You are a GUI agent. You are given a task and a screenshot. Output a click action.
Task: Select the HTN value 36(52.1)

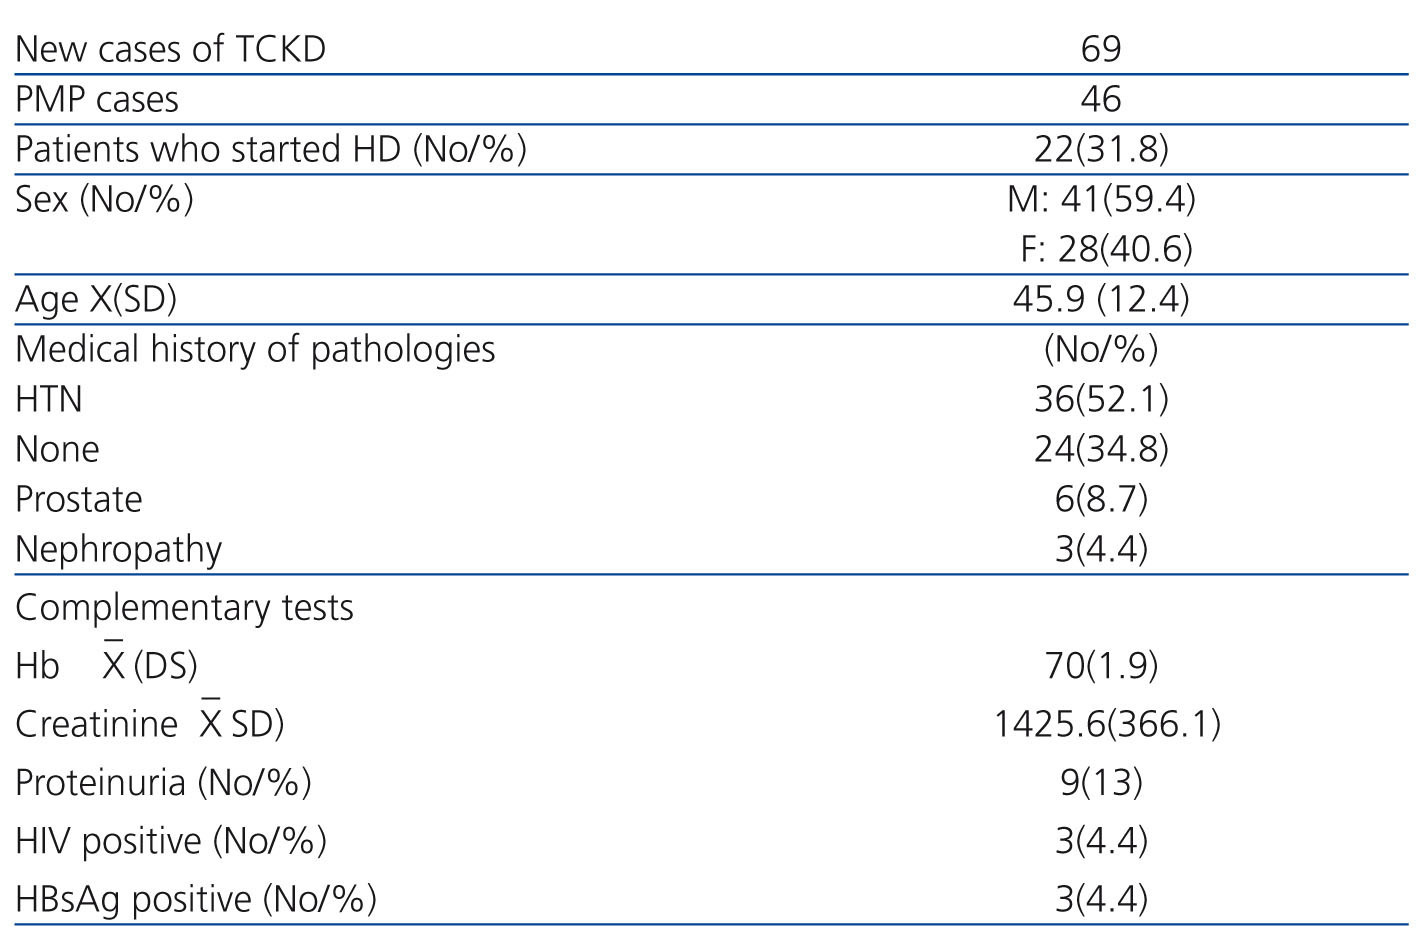click(x=1100, y=399)
